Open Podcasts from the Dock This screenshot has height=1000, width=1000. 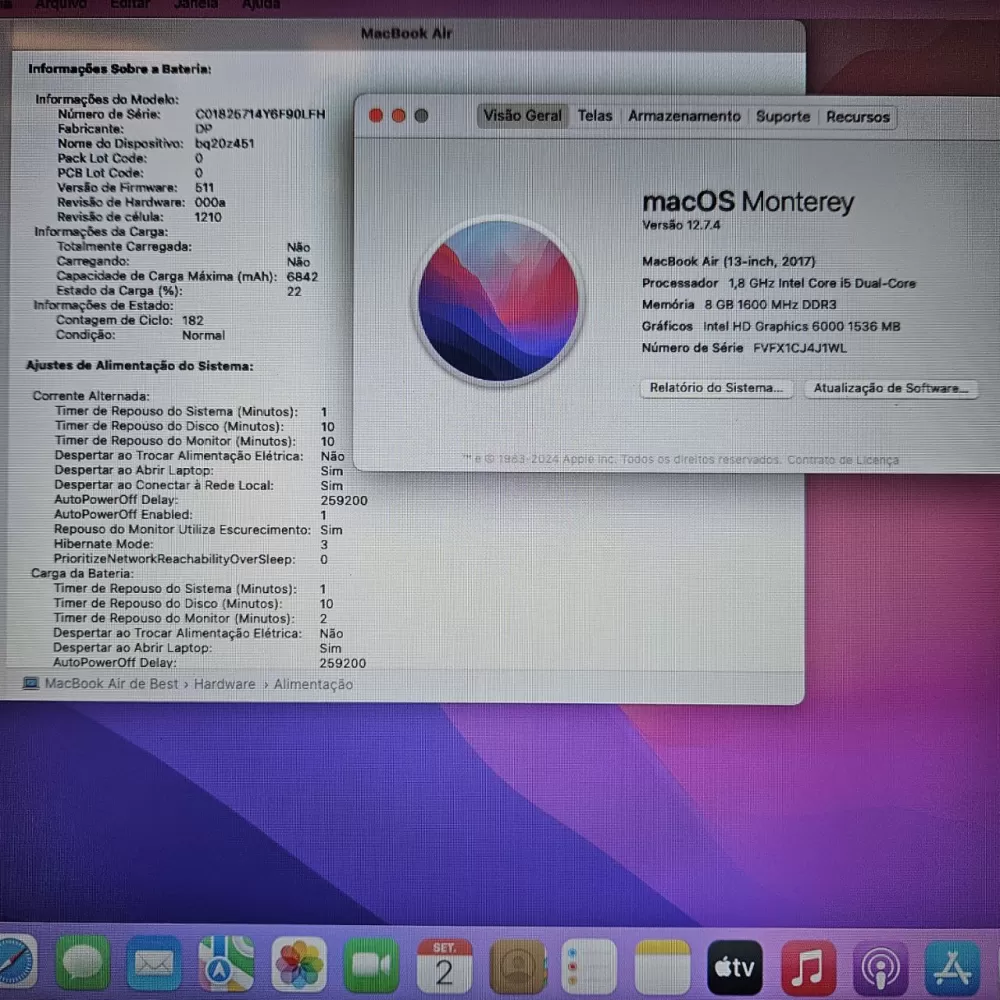tap(881, 968)
